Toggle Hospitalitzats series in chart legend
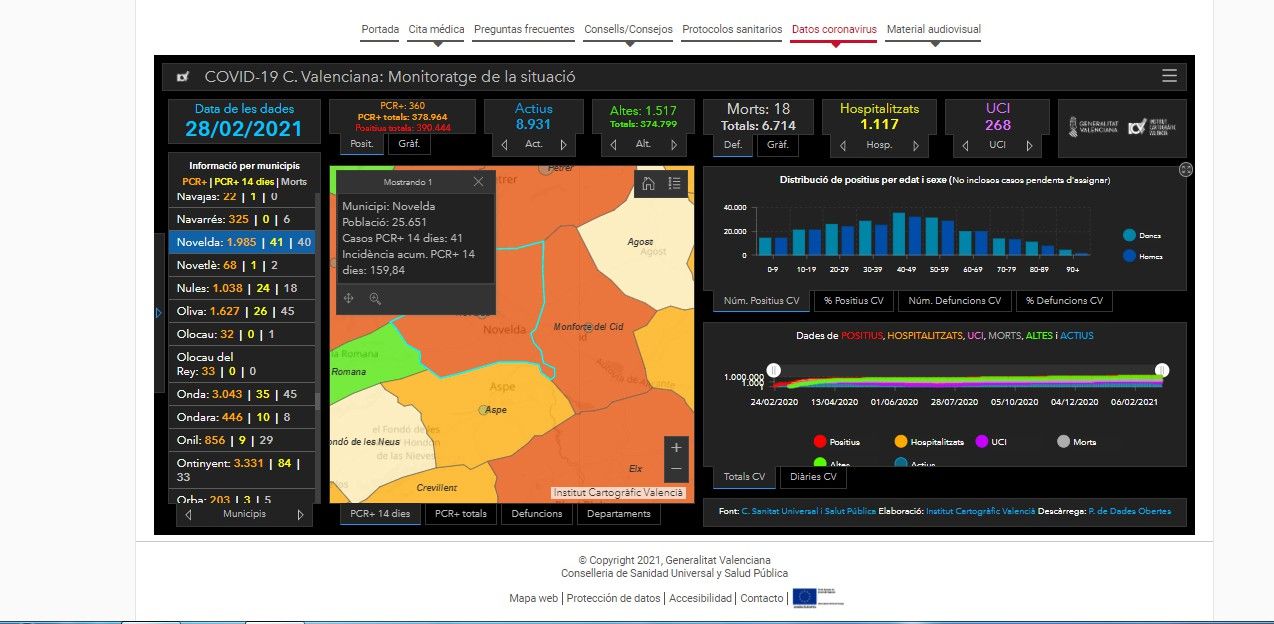 coord(901,442)
